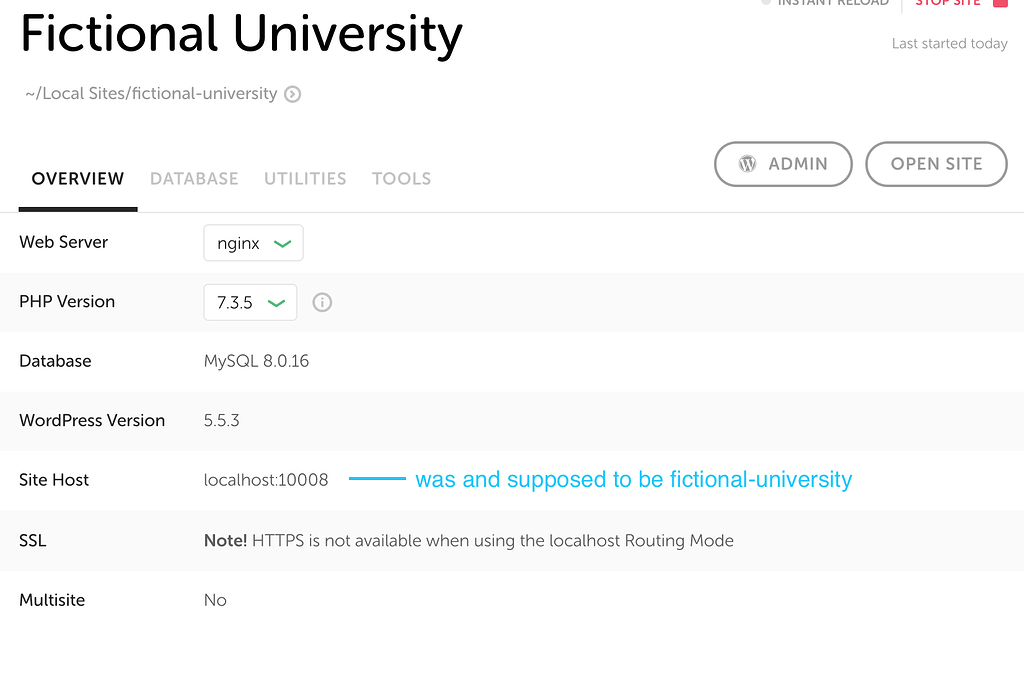Screen dimensions: 1024x700
Task: Click the SSL HTTPS note text
Action: click(468, 541)
